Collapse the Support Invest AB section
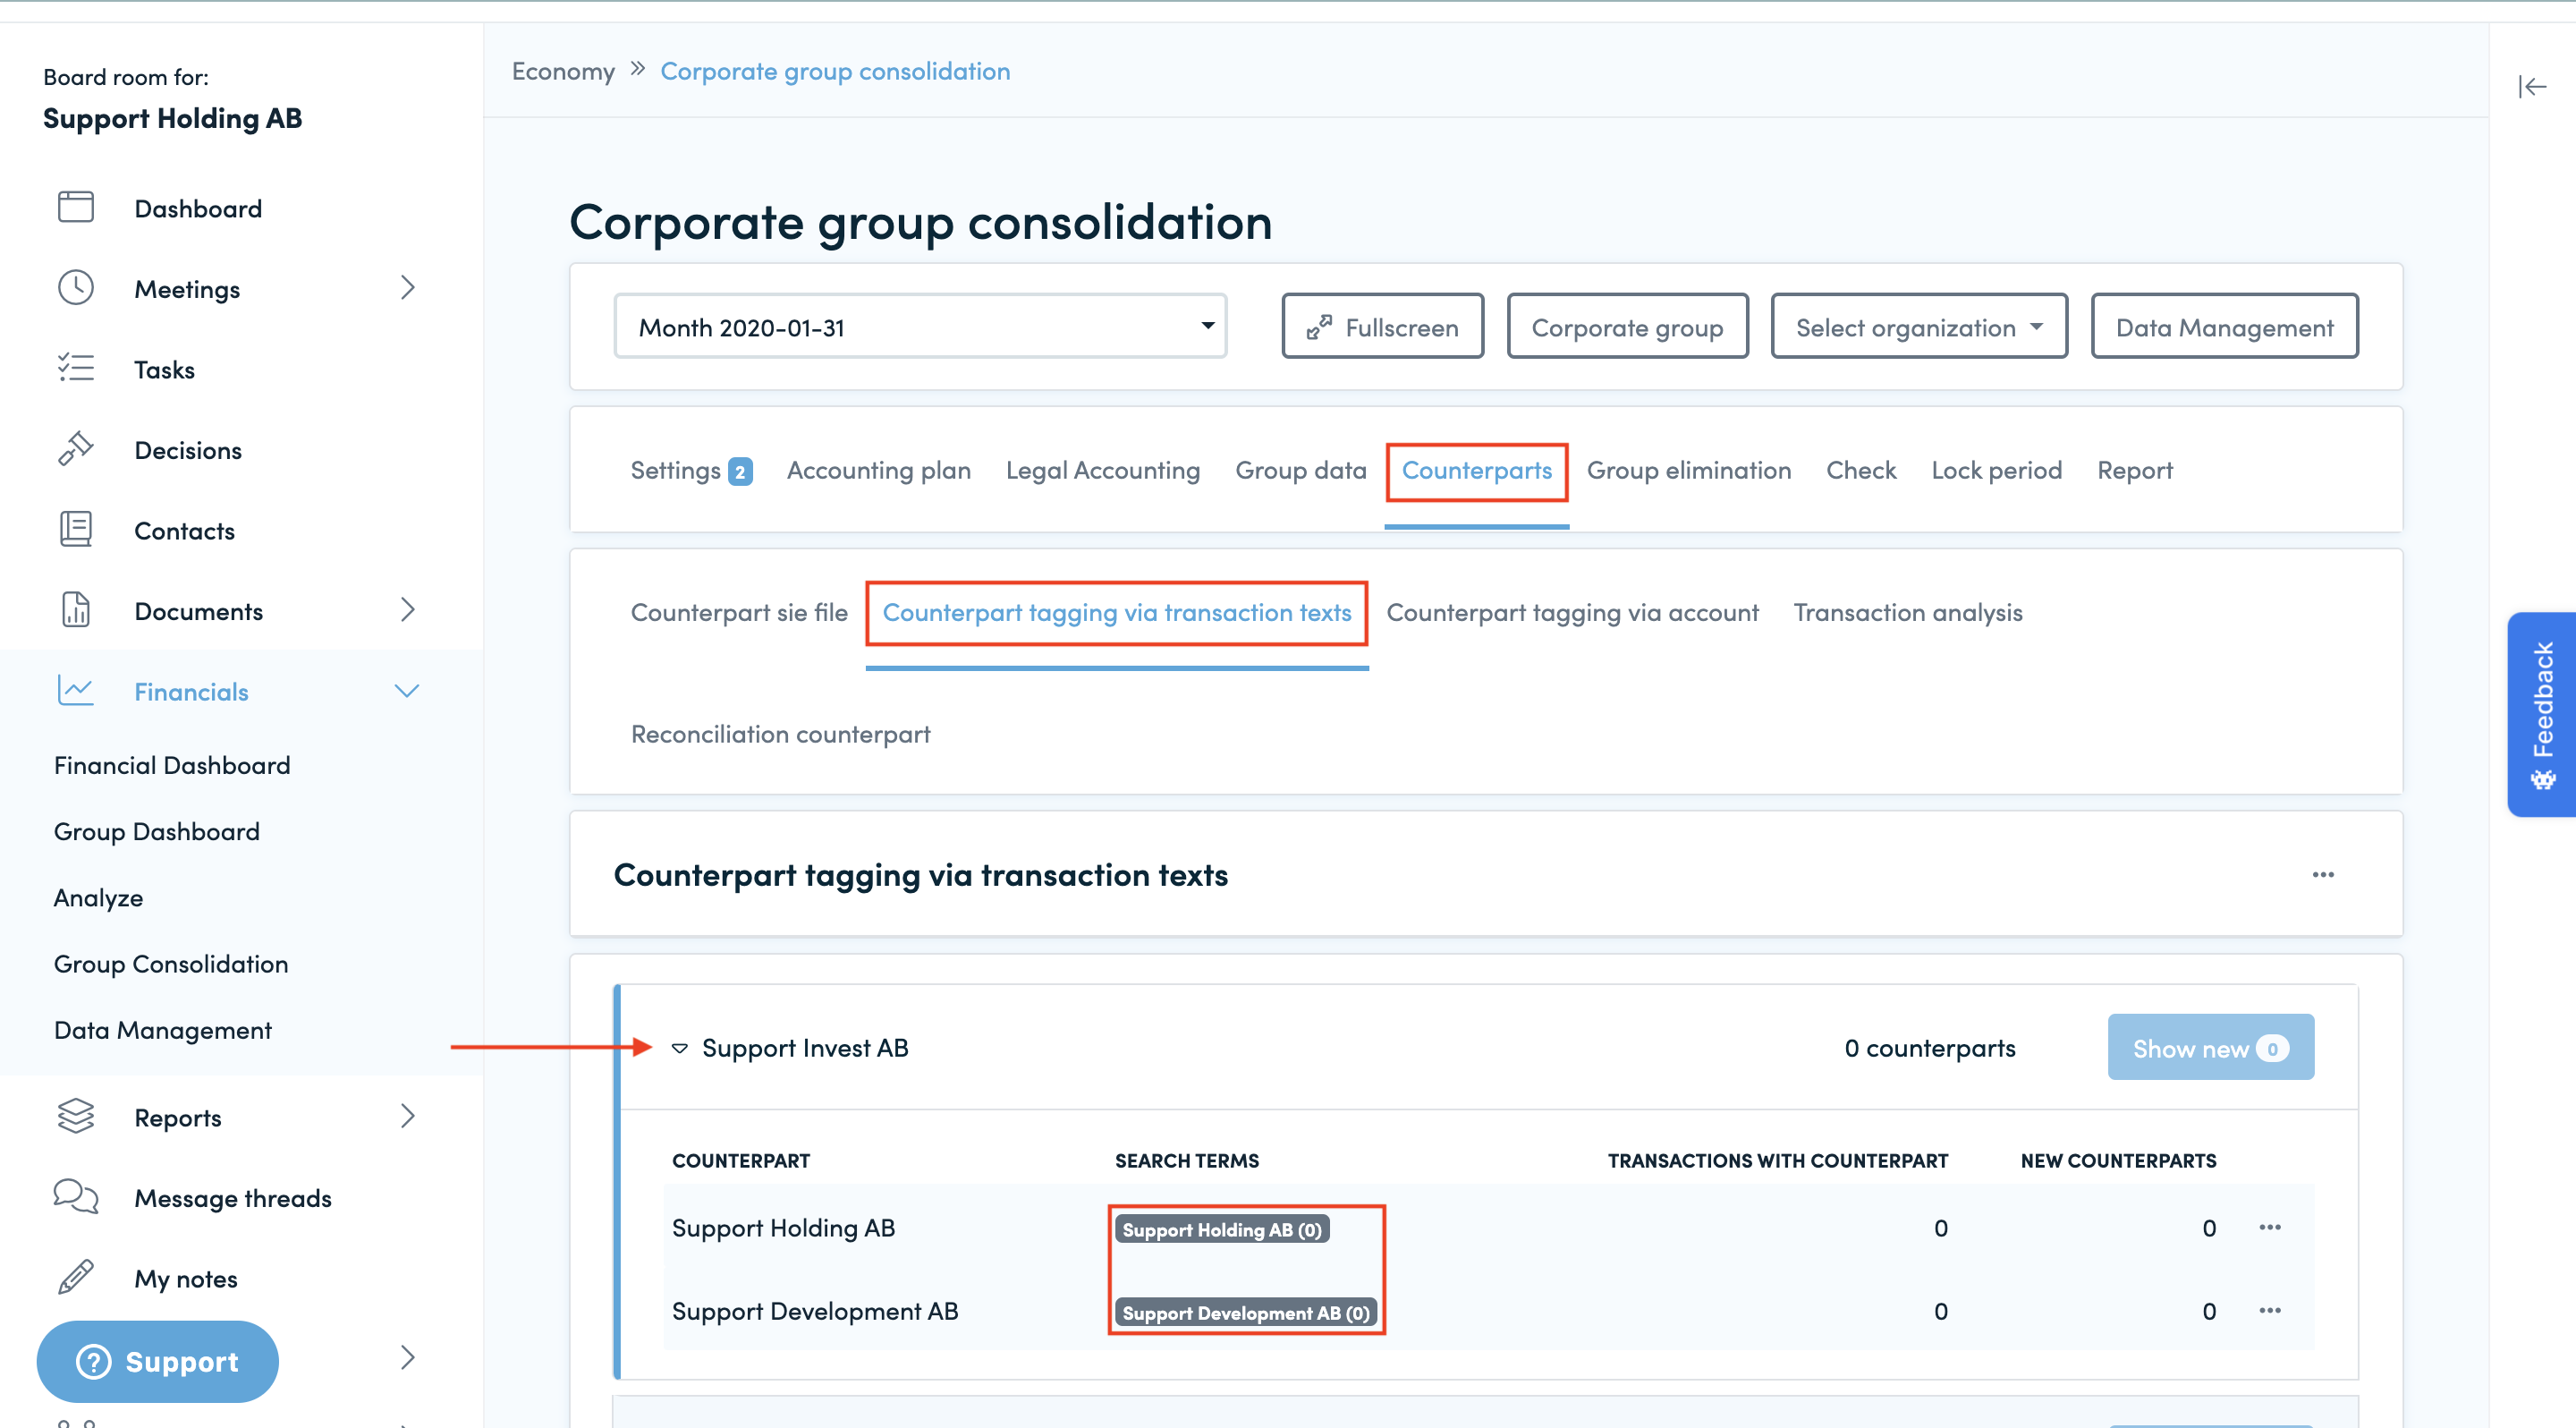 pyautogui.click(x=680, y=1048)
